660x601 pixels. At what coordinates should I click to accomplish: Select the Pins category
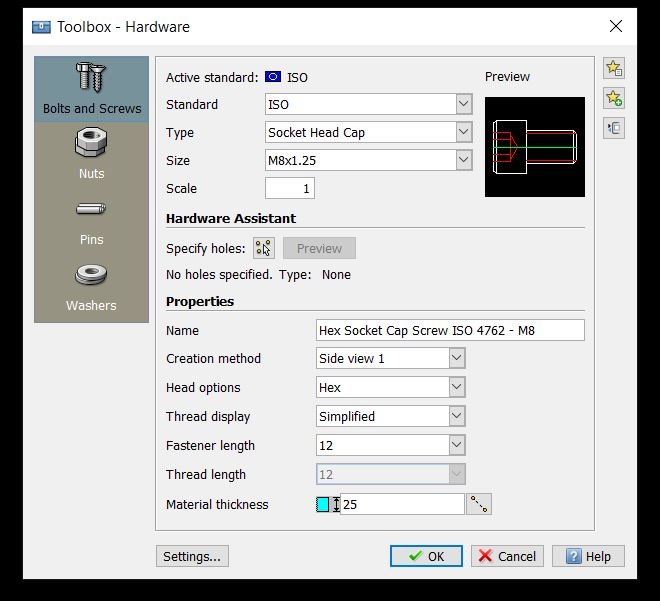point(91,221)
